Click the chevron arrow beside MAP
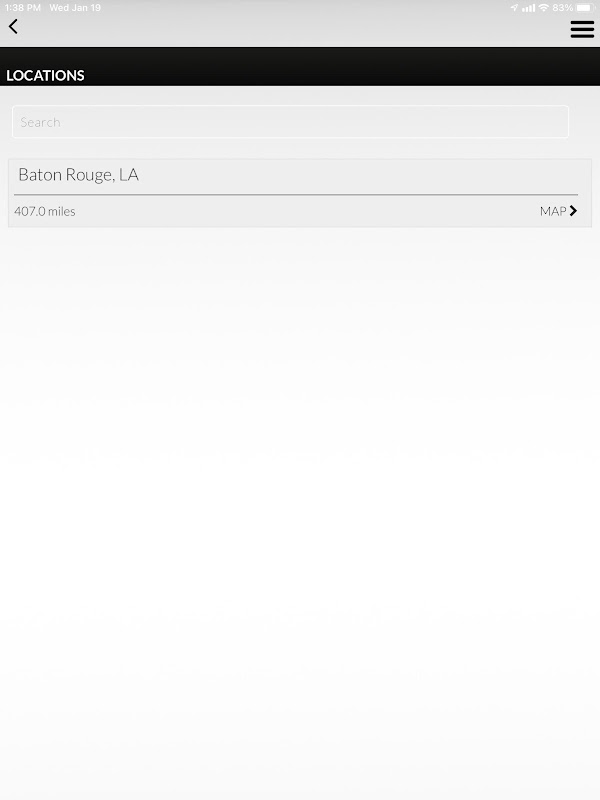 573,211
